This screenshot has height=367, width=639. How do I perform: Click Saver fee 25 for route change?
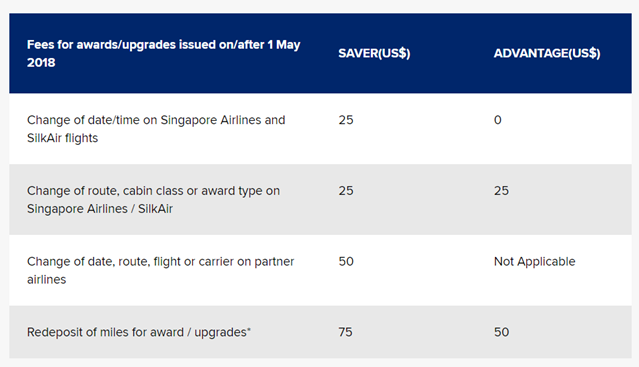click(x=346, y=191)
